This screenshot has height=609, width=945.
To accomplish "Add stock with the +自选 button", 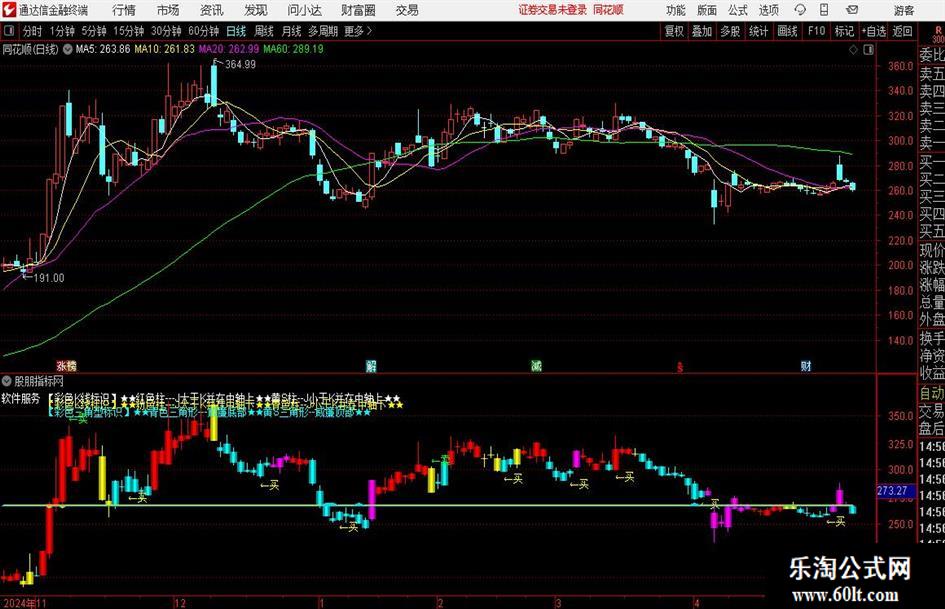I will pos(874,31).
